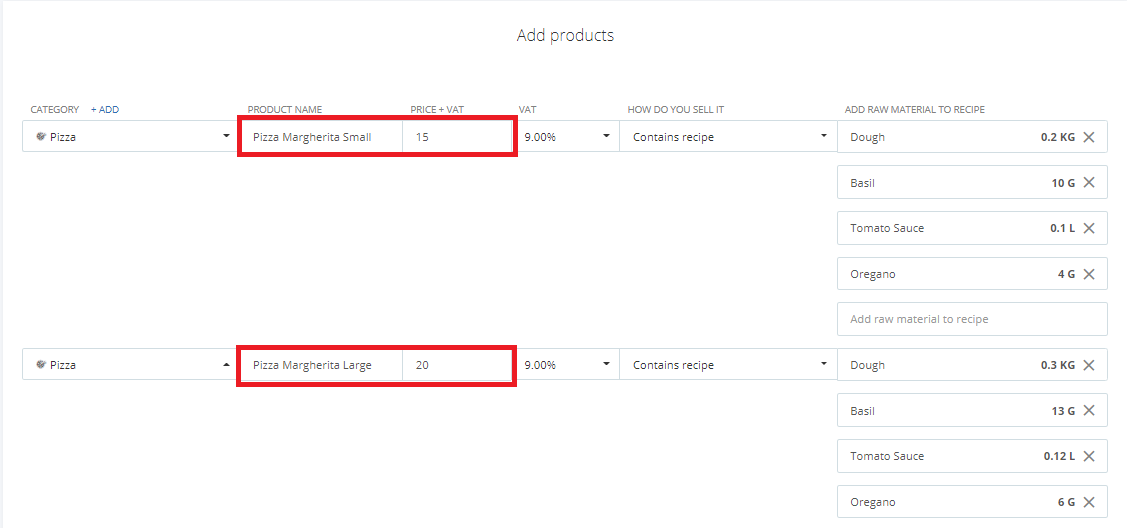Click the 'ADD RAW MATERIAL TO RECIPE' label

914,109
